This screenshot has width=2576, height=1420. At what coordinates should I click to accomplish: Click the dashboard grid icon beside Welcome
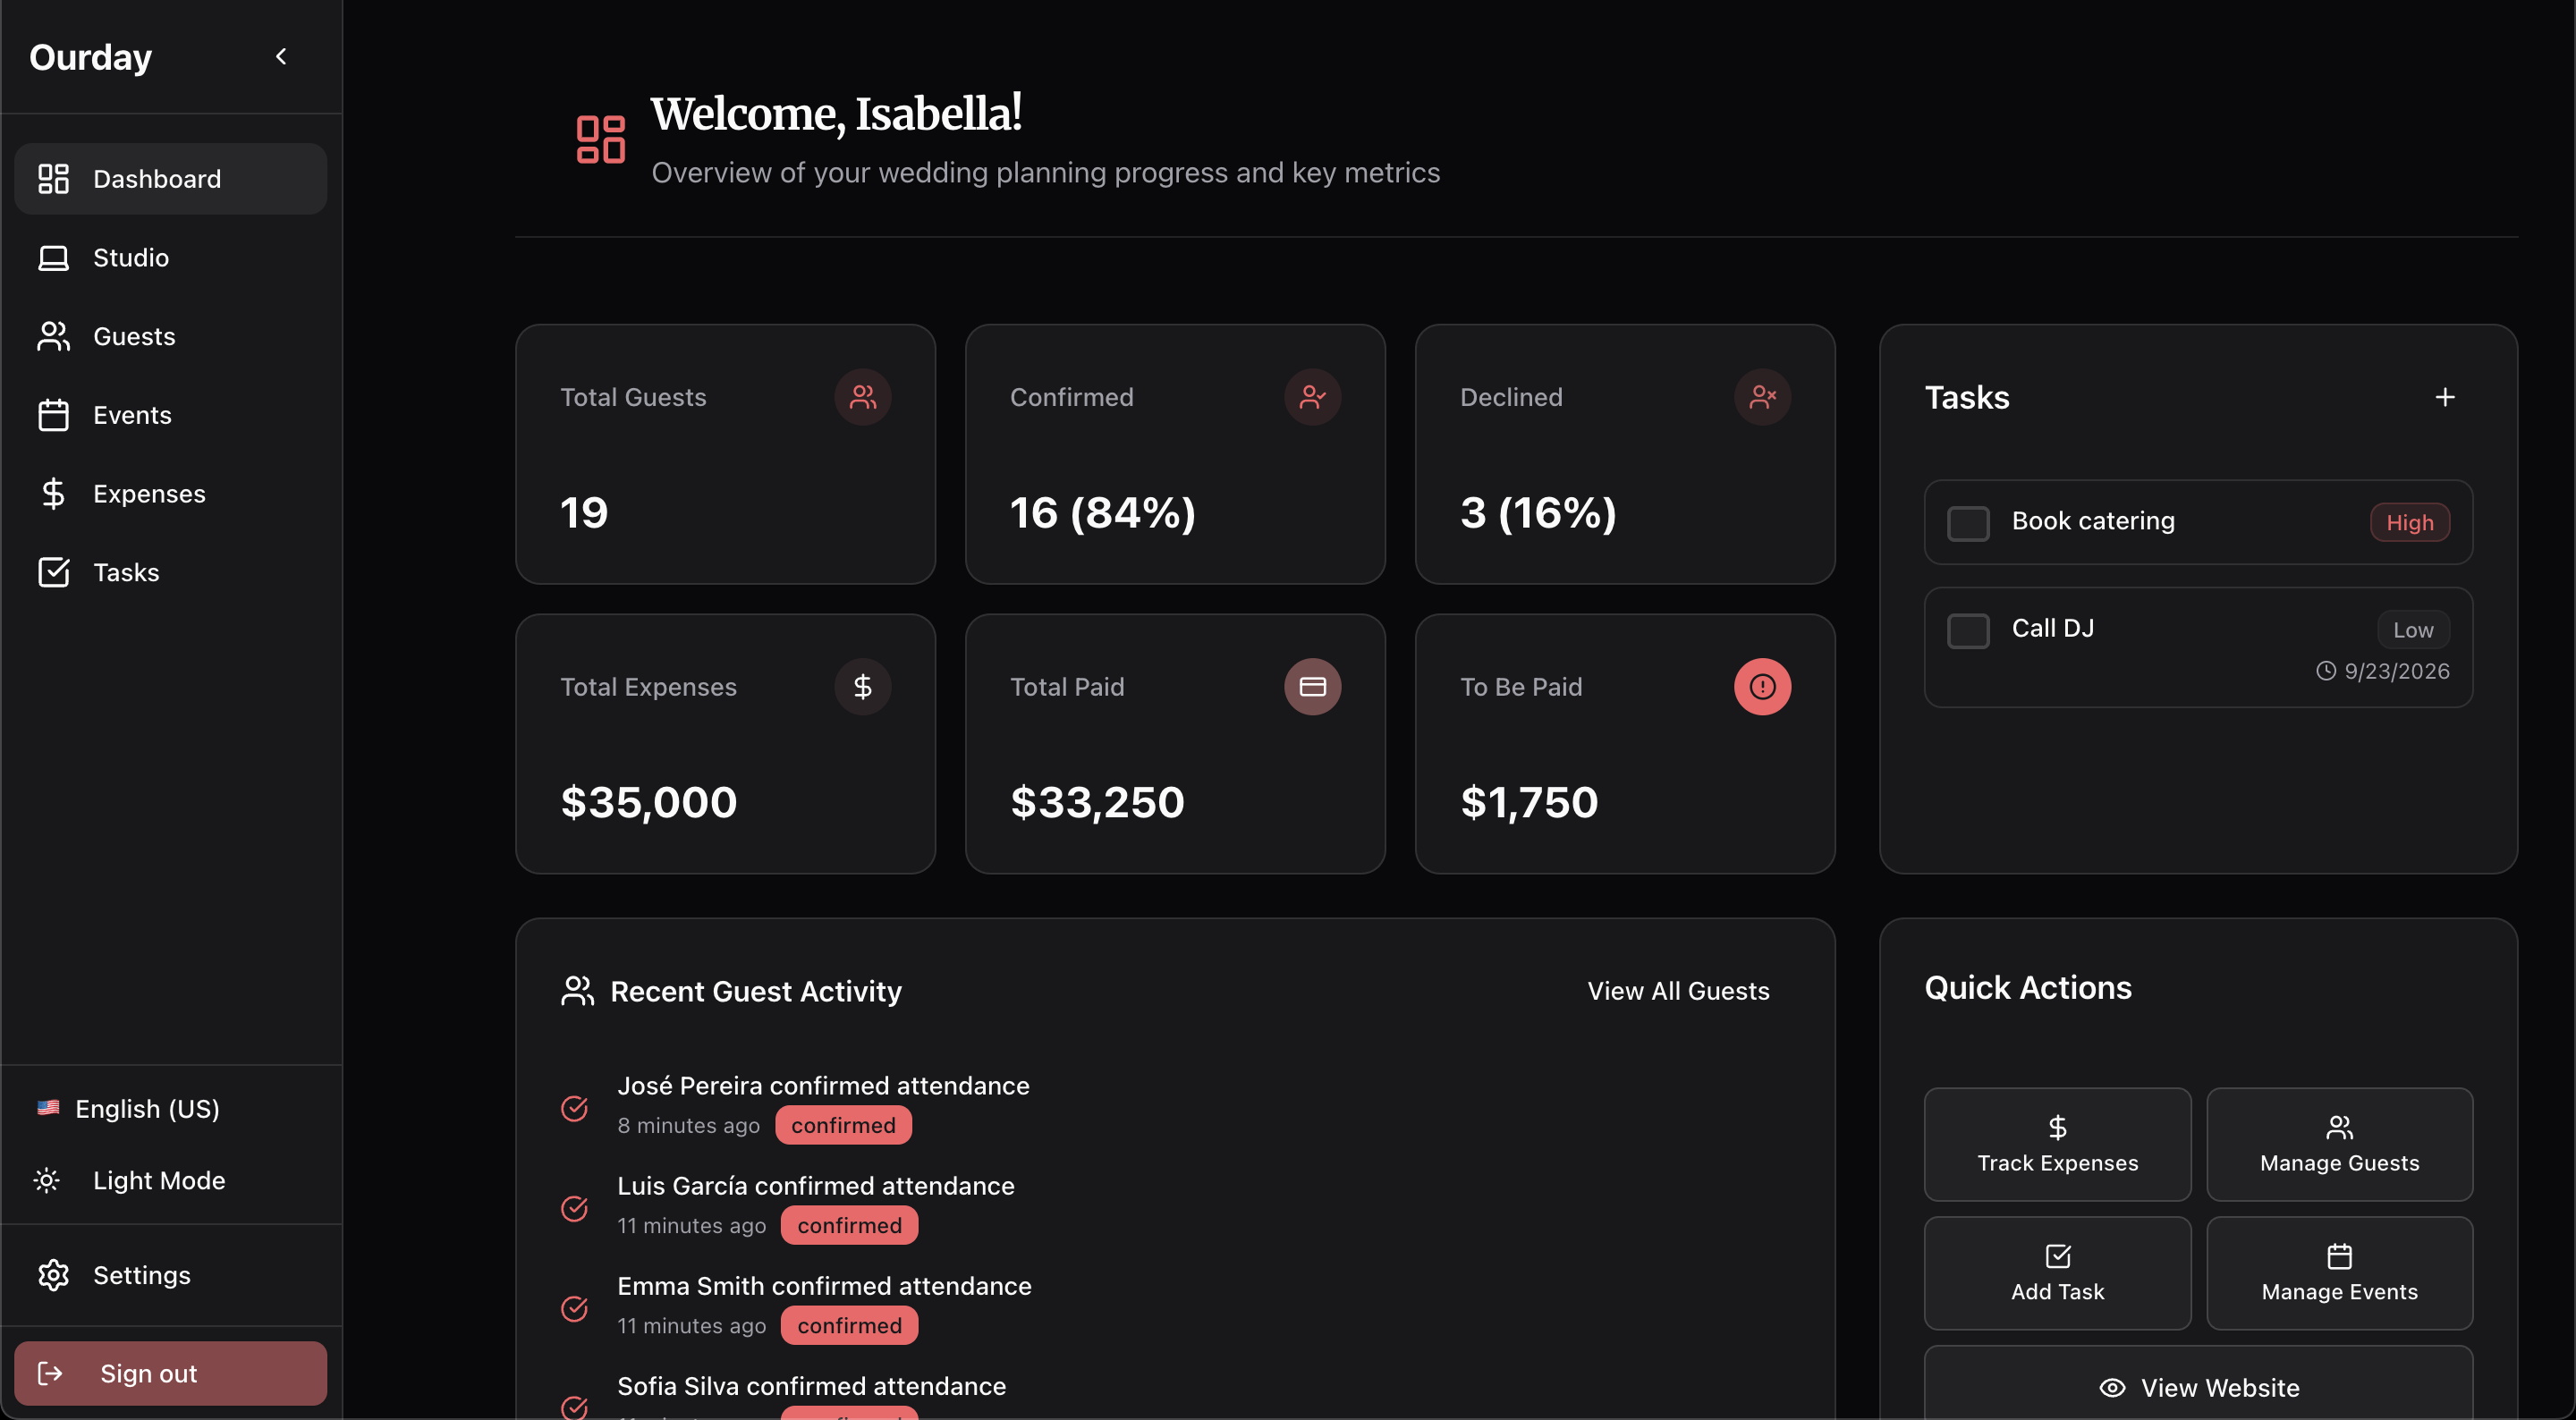point(600,139)
